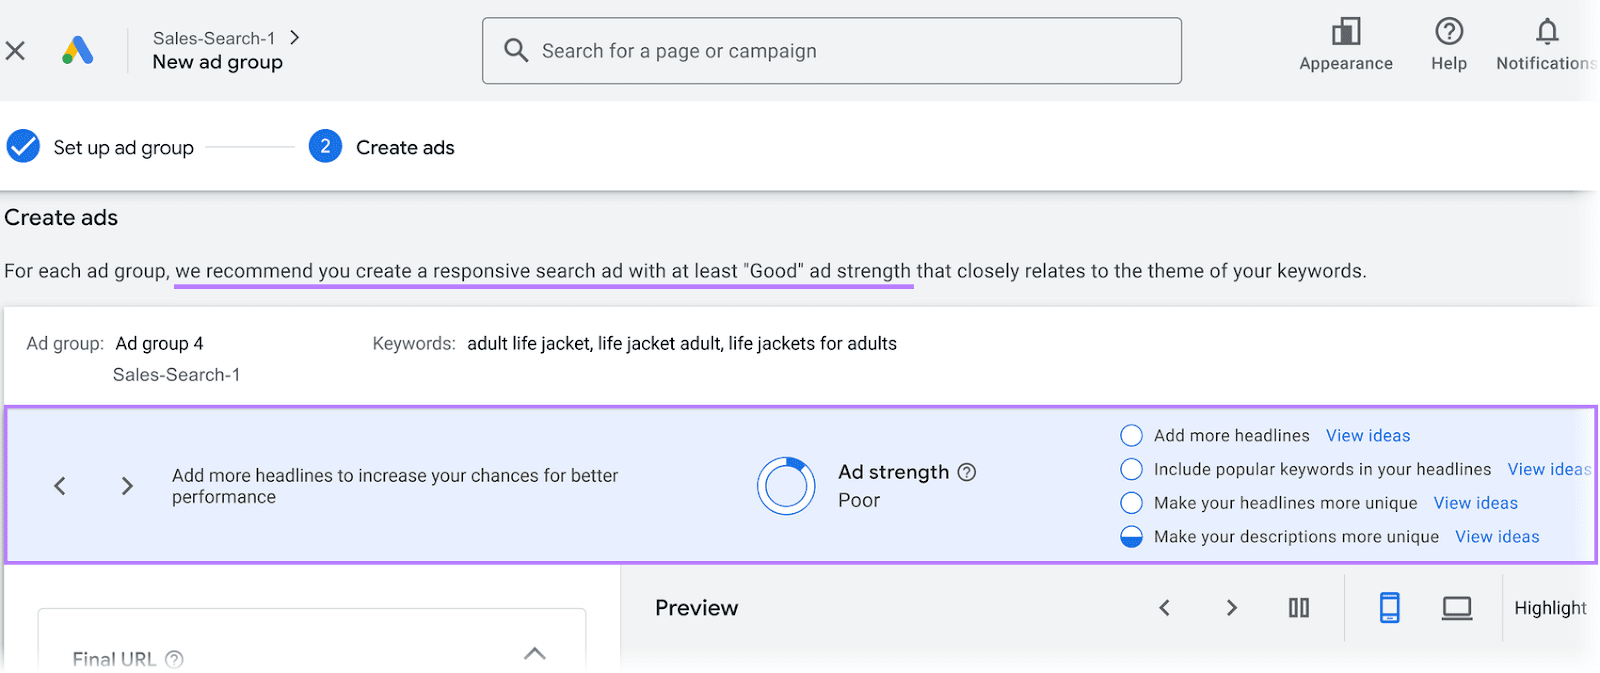
Task: Show next ad strength suggestion
Action: click(127, 486)
